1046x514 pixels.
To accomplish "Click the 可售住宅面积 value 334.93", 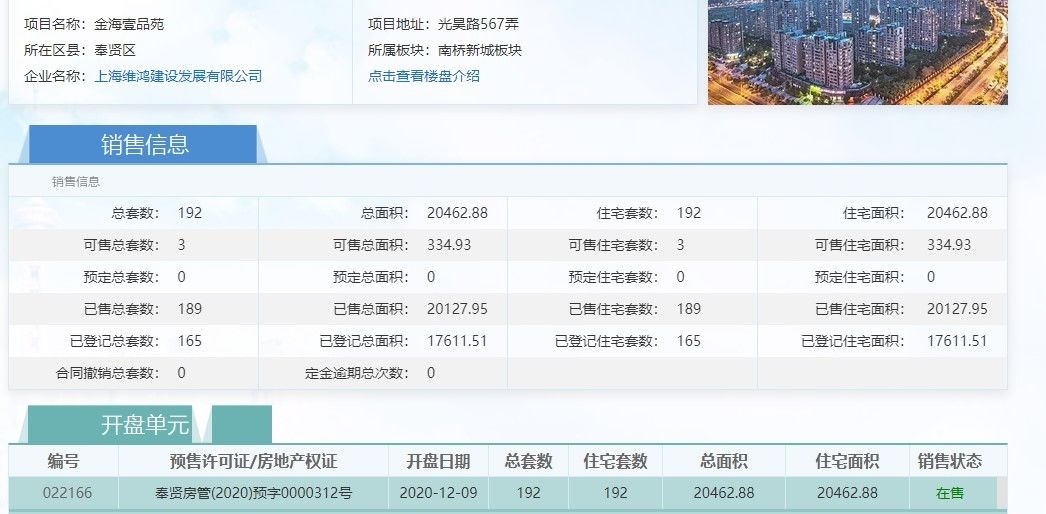I will (949, 245).
